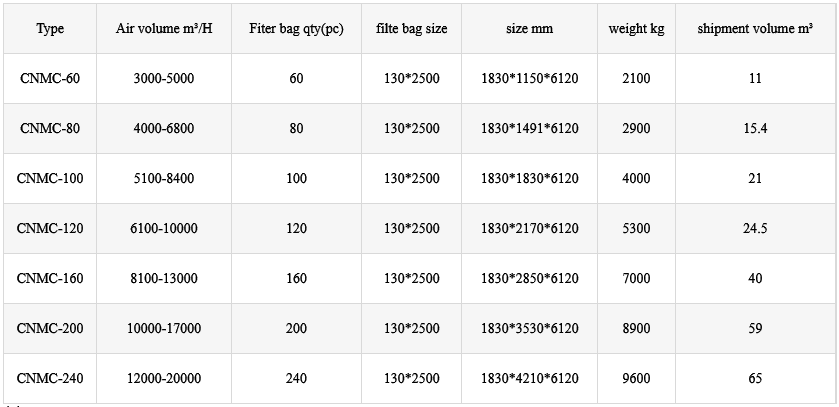Select the CNMC-200 row label
The width and height of the screenshot is (839, 407).
pos(50,329)
